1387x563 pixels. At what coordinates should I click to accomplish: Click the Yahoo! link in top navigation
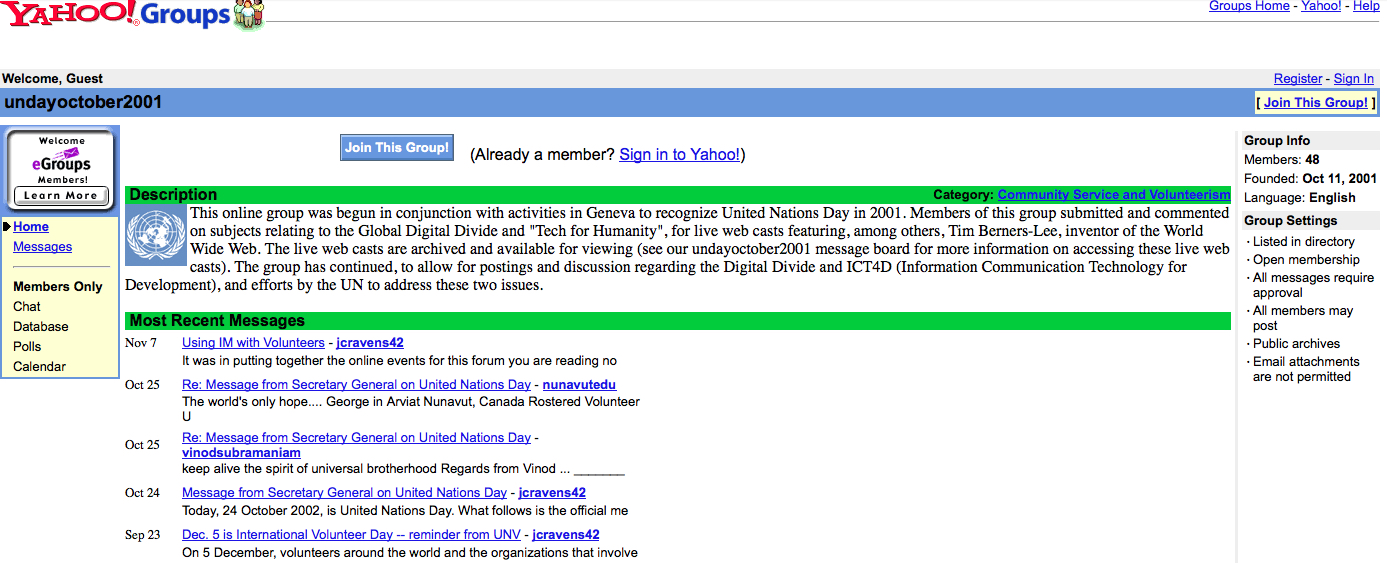click(x=1321, y=6)
